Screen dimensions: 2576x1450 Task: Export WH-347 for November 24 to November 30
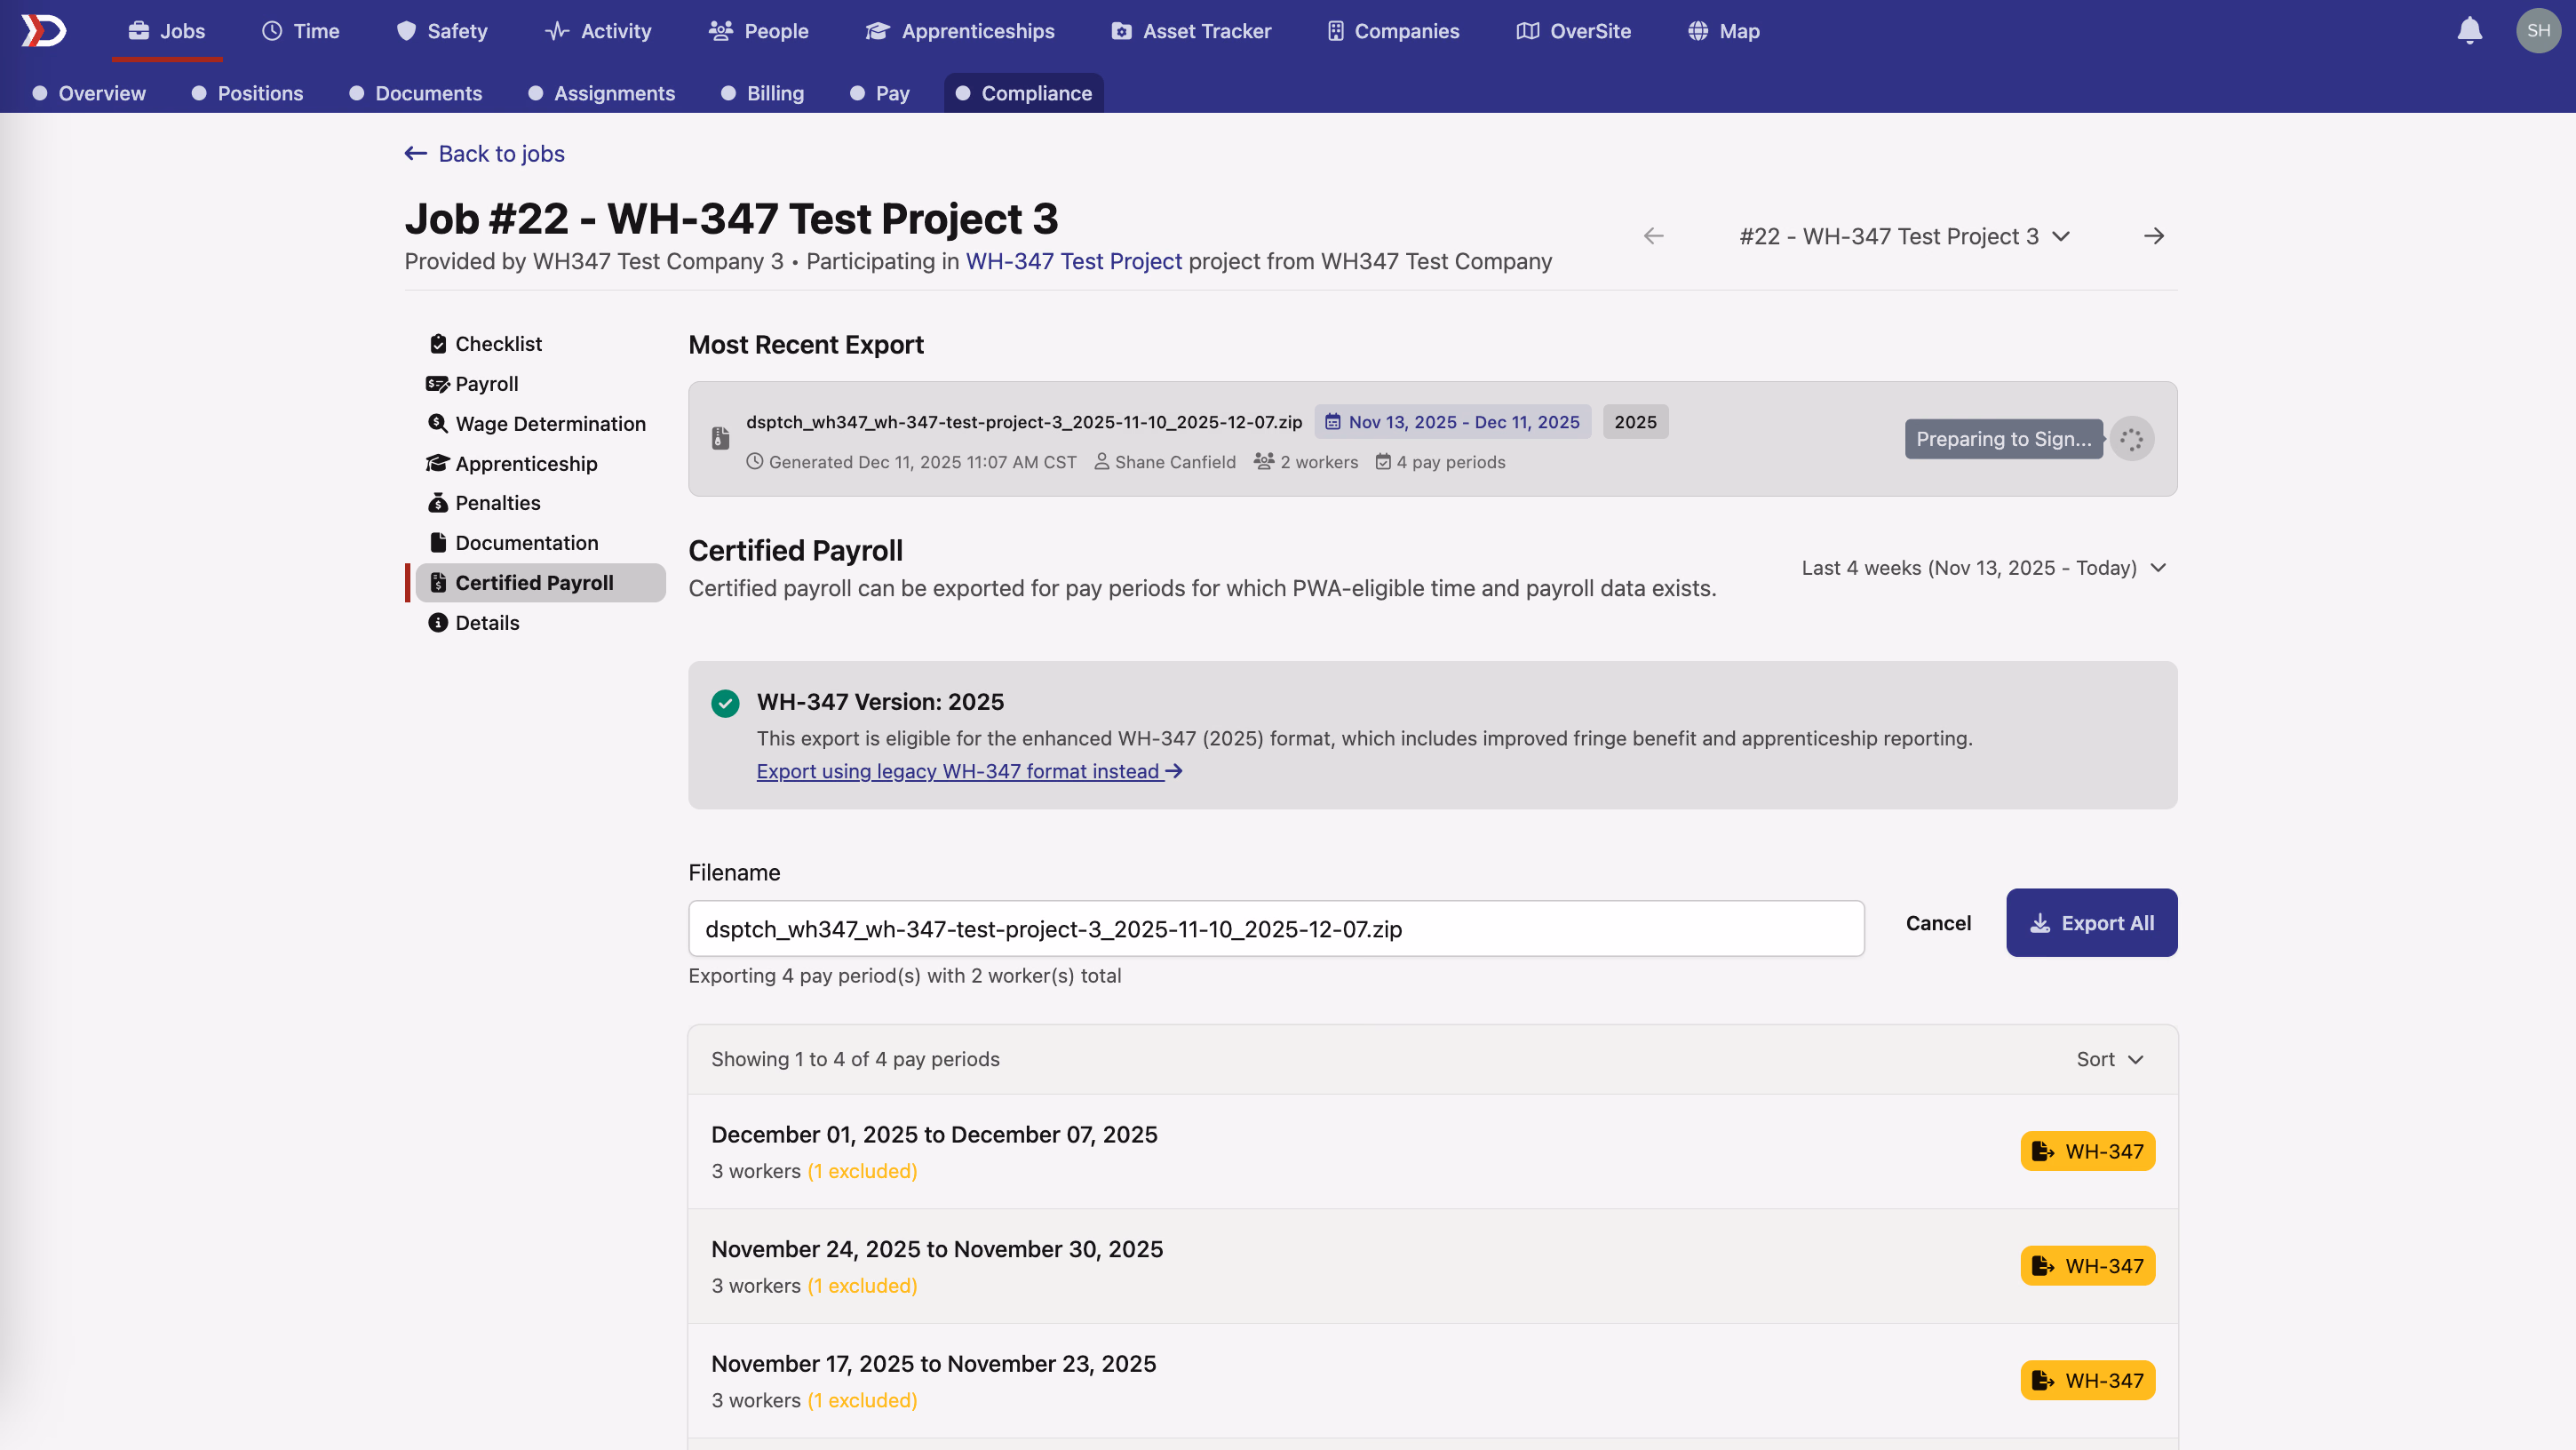[x=2088, y=1266]
